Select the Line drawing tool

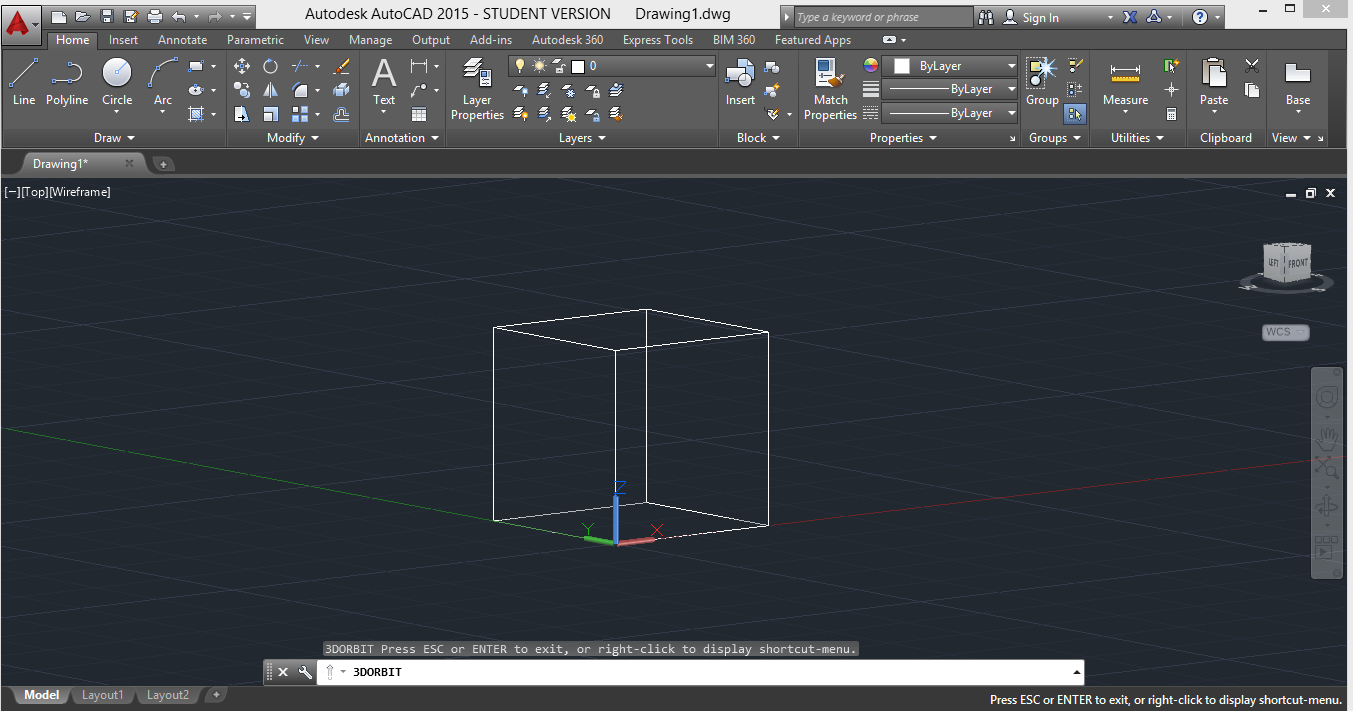pyautogui.click(x=24, y=82)
